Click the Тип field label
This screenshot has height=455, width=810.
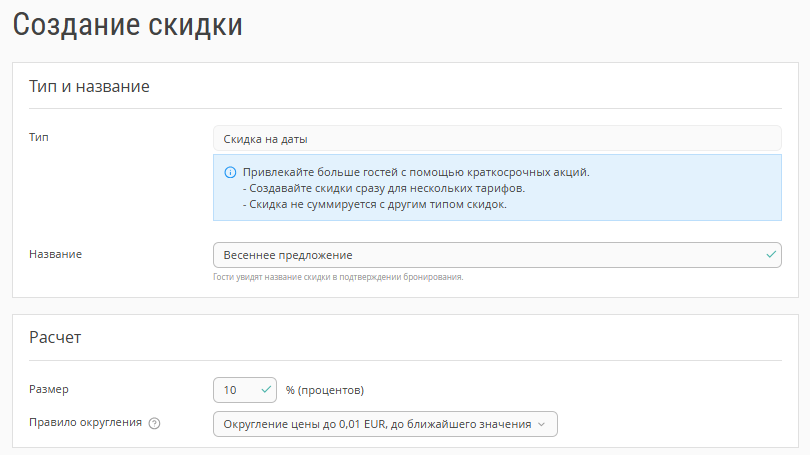pos(39,137)
